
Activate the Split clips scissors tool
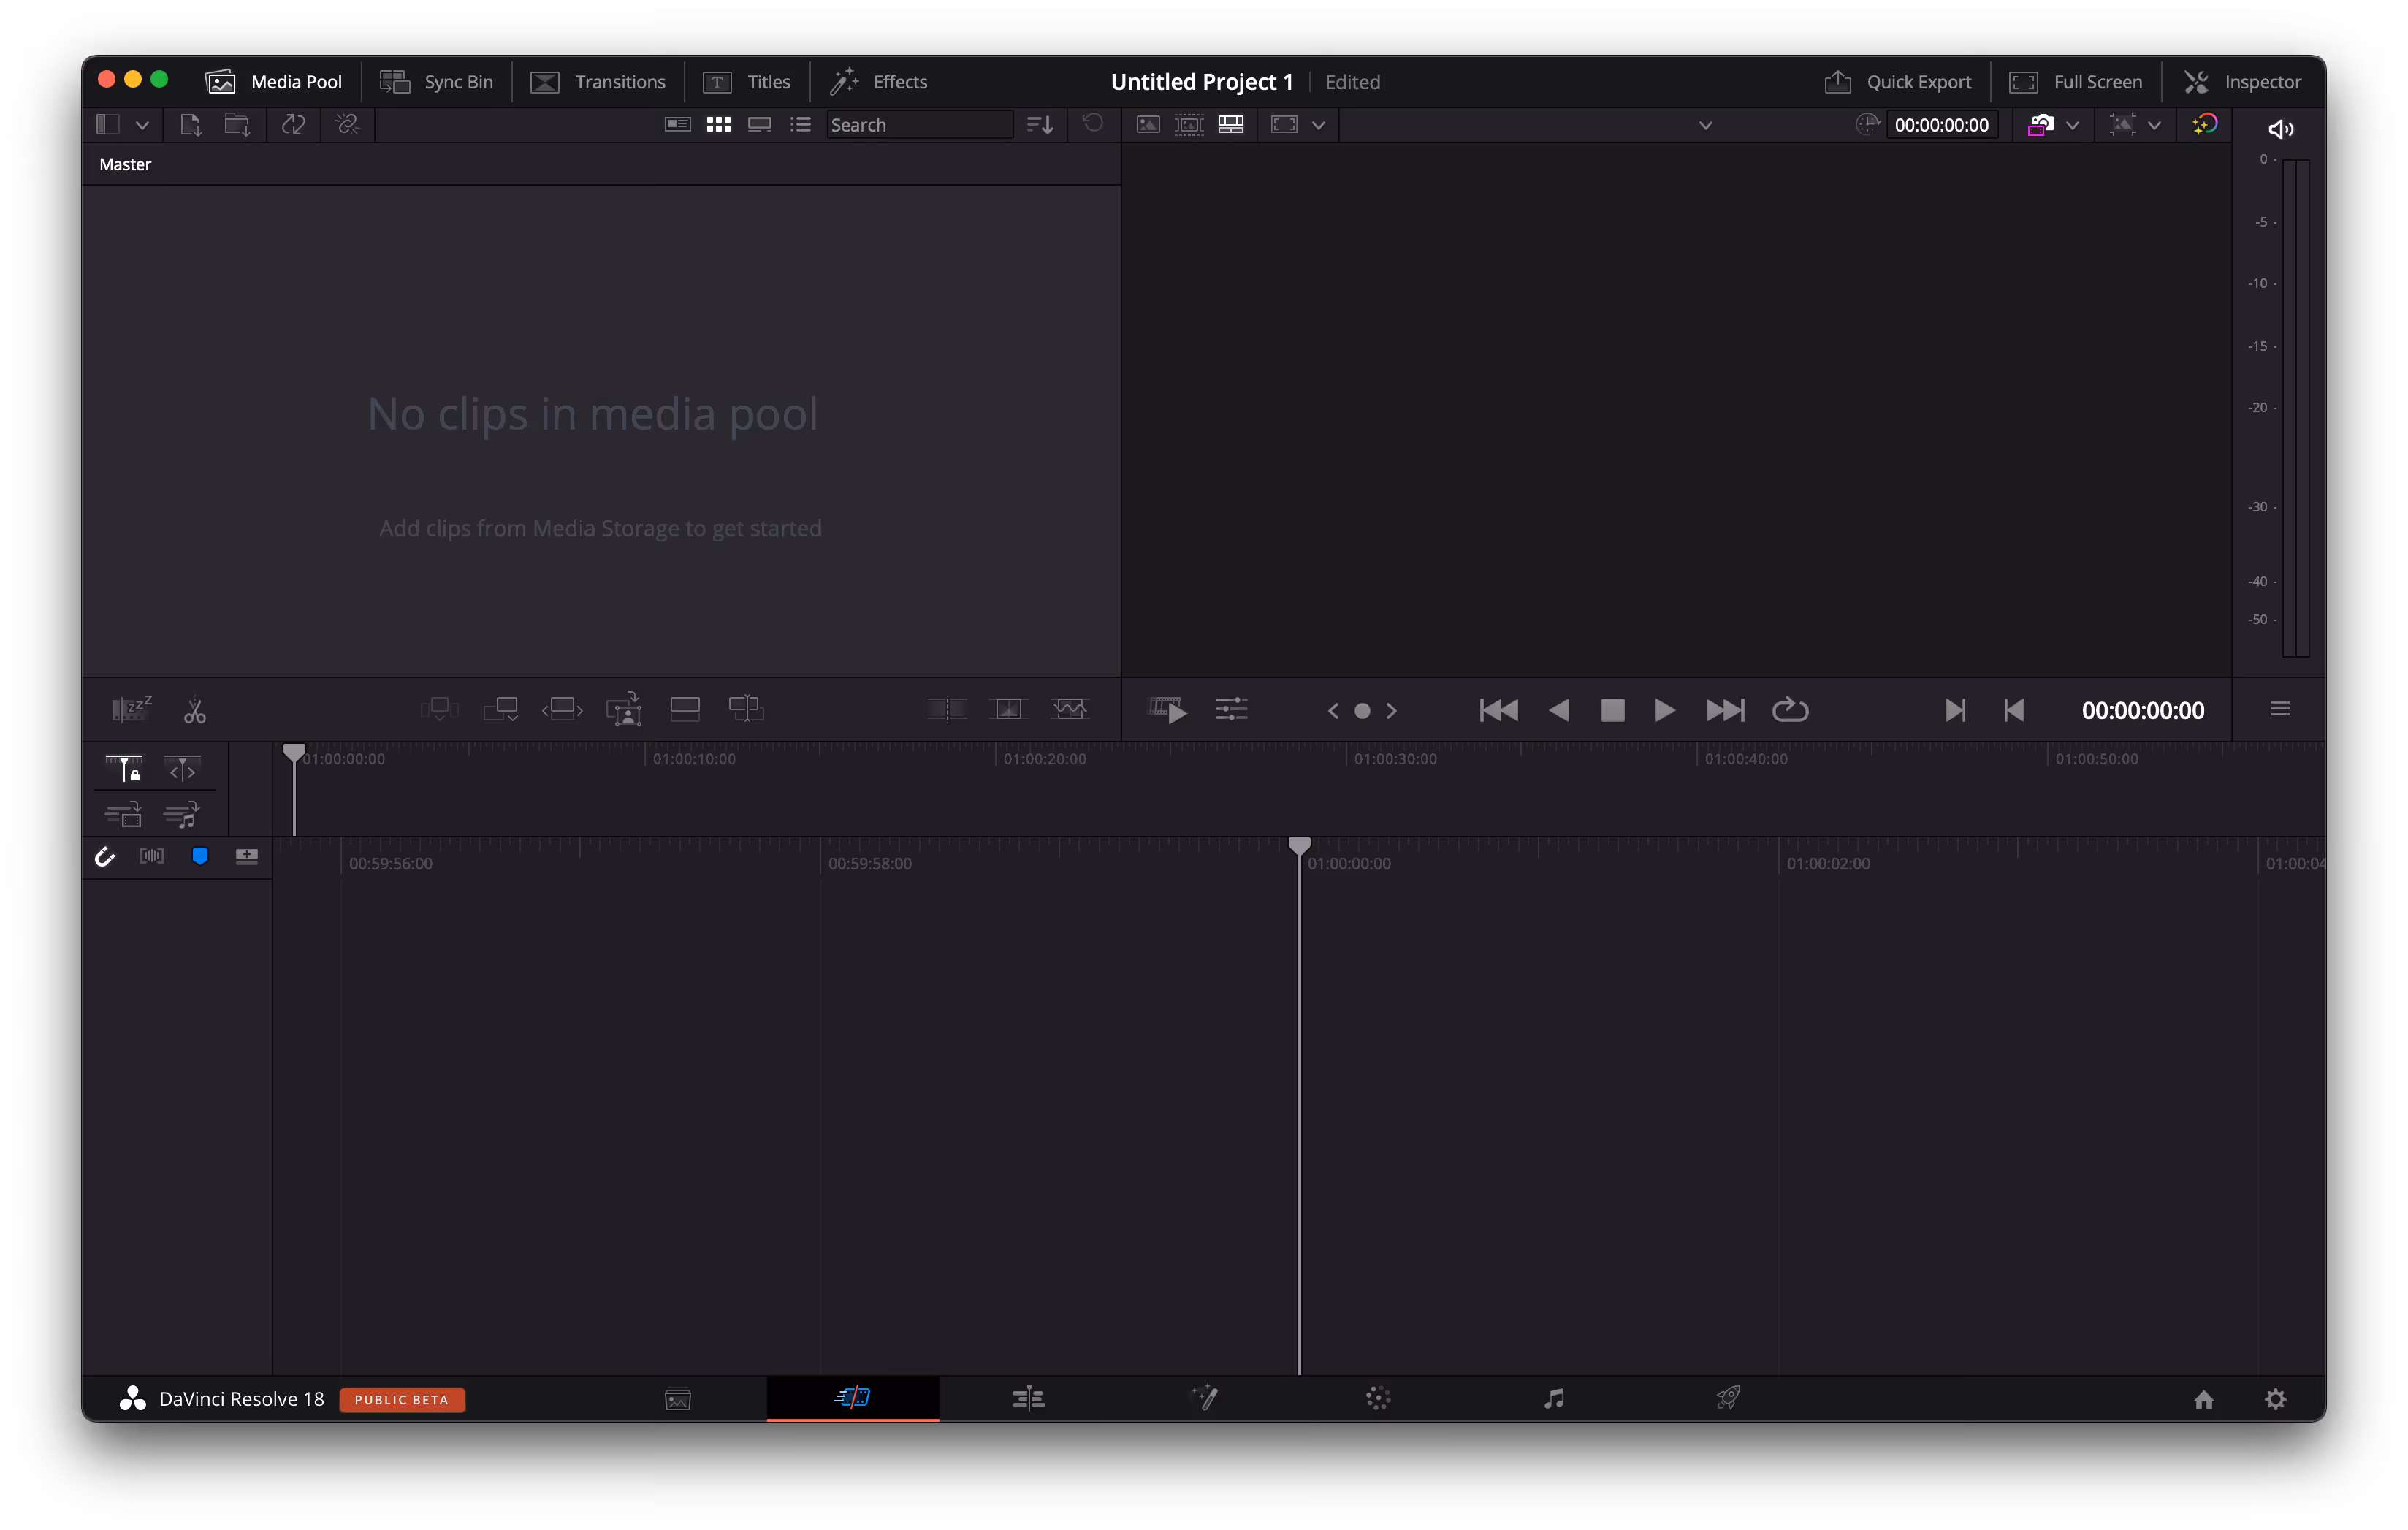pos(195,710)
